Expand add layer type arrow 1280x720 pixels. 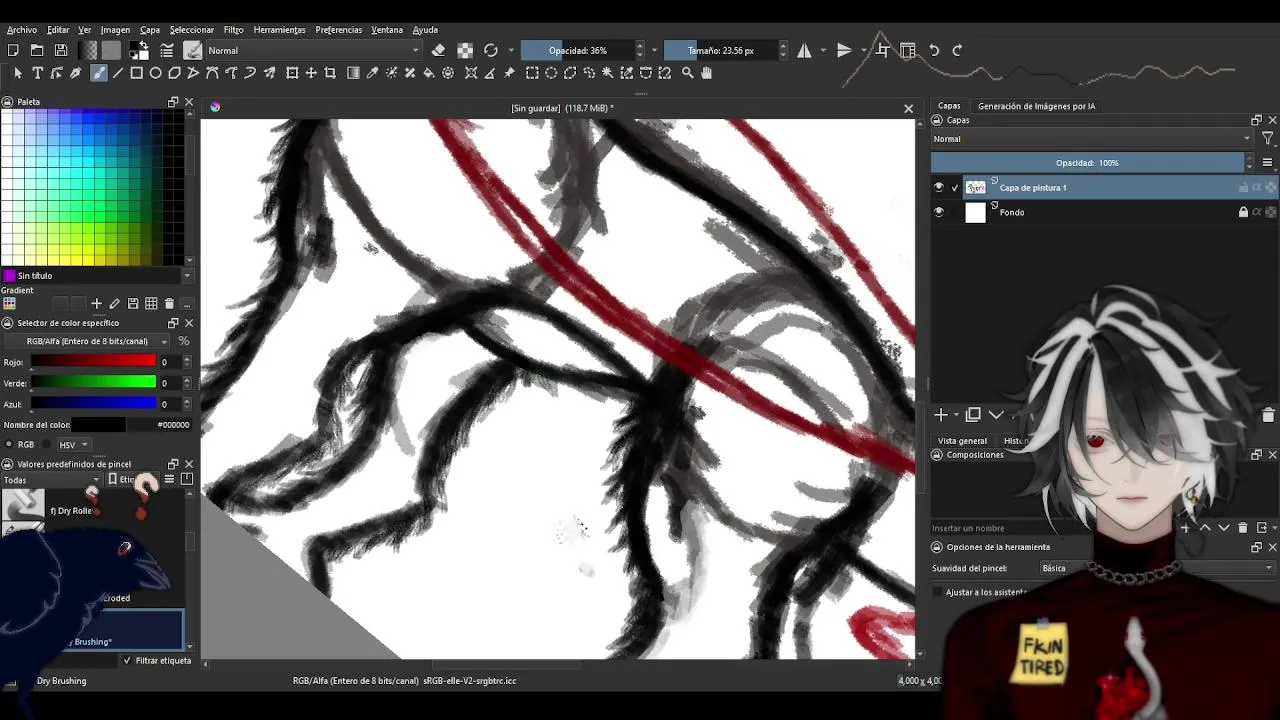pos(957,415)
